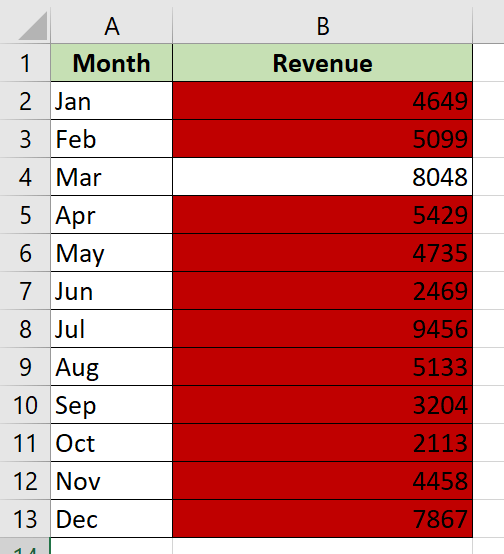The width and height of the screenshot is (504, 554).
Task: Click revenue value 4649
Action: [x=322, y=101]
